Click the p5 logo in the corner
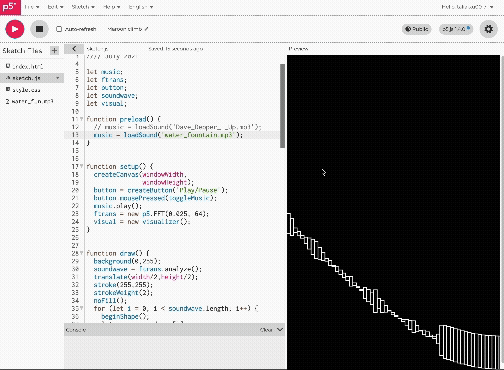The image size is (504, 370). coord(10,7)
